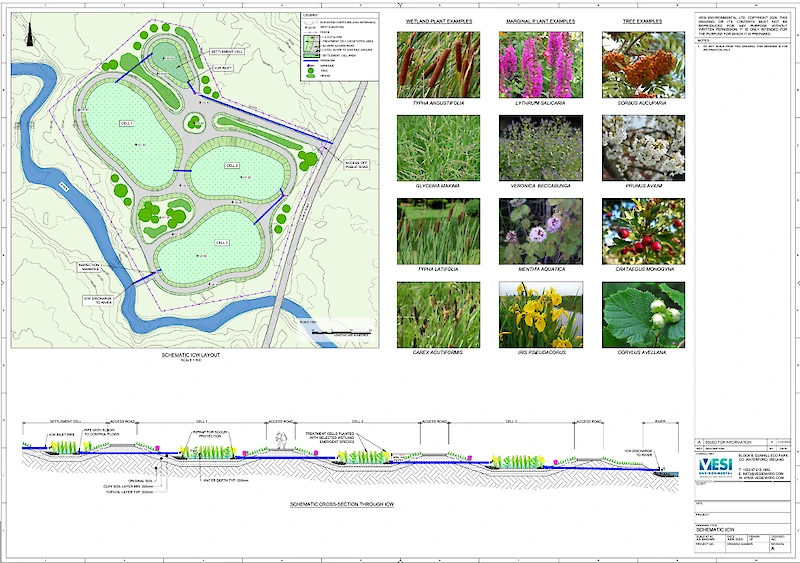The height and width of the screenshot is (563, 800).
Task: Click the Settlement Cell callout on the plan
Action: [x=227, y=52]
